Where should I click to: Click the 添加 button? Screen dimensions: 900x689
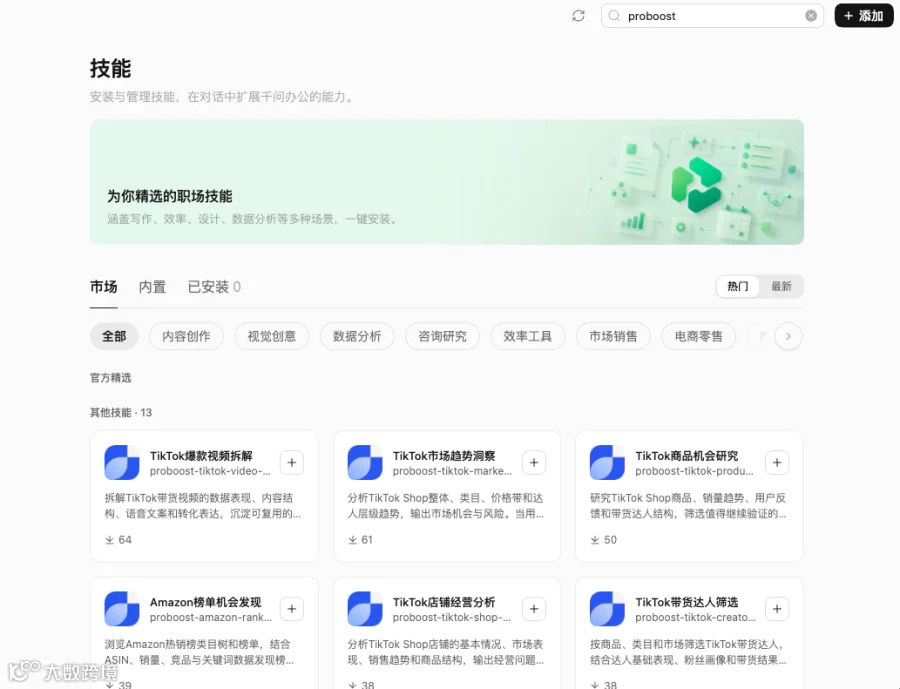(864, 16)
